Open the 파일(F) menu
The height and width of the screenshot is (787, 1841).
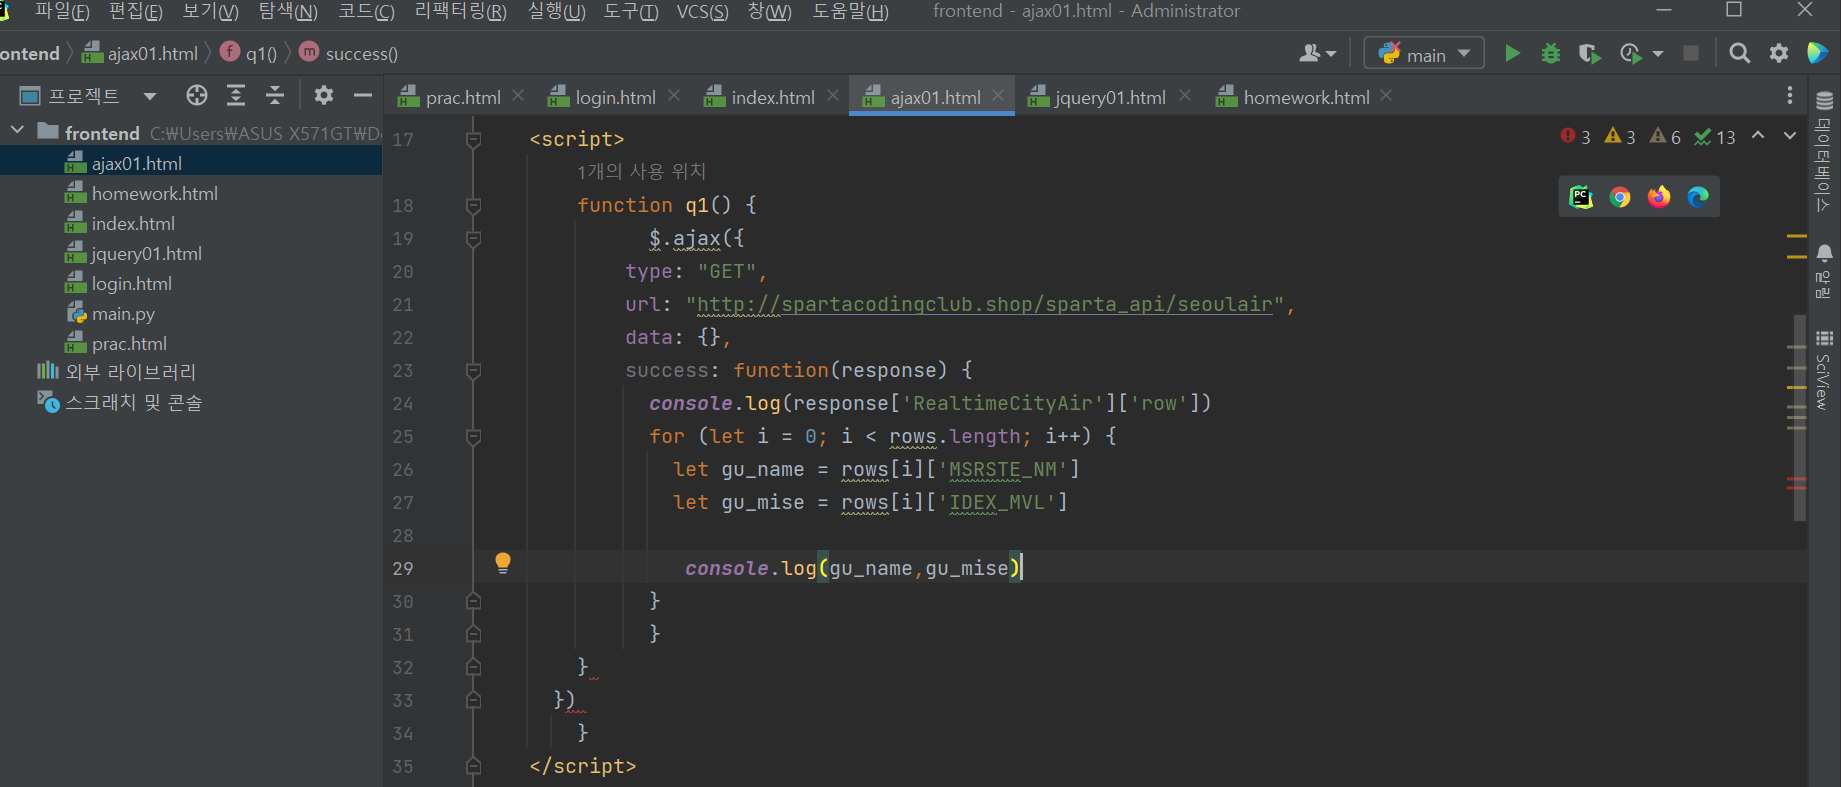62,11
